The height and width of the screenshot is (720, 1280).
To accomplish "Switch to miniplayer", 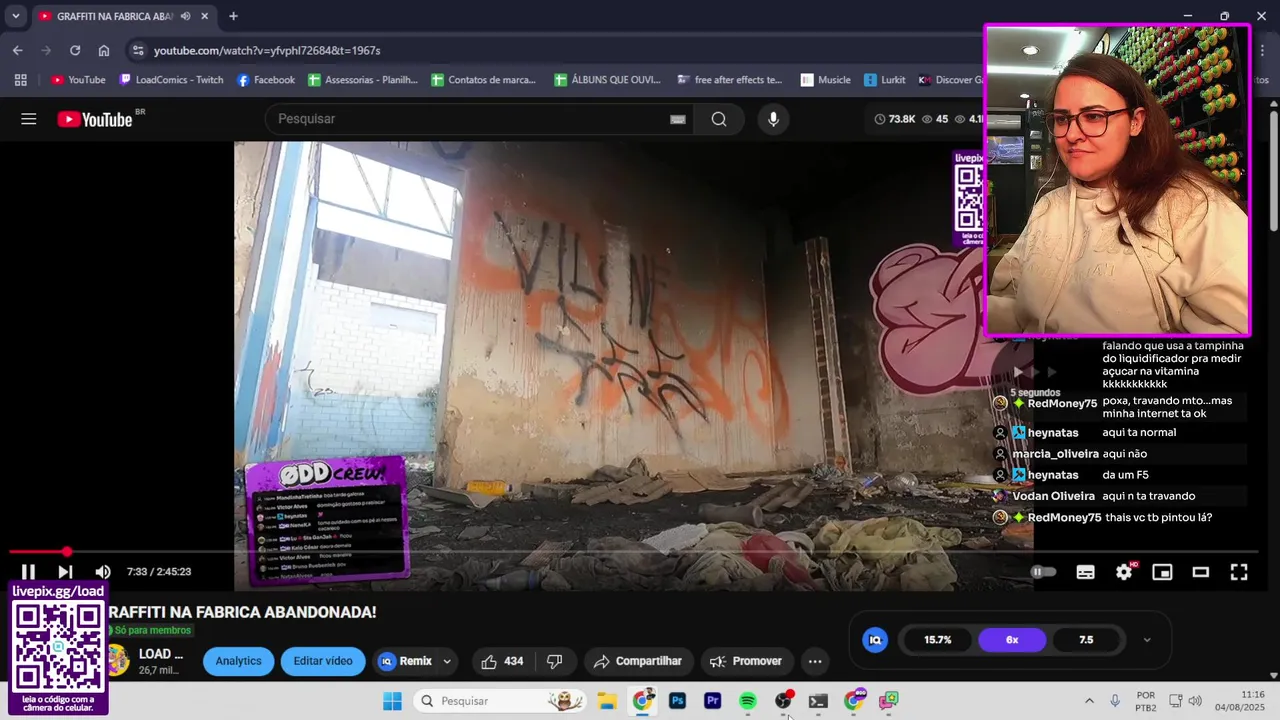I will tap(1162, 572).
